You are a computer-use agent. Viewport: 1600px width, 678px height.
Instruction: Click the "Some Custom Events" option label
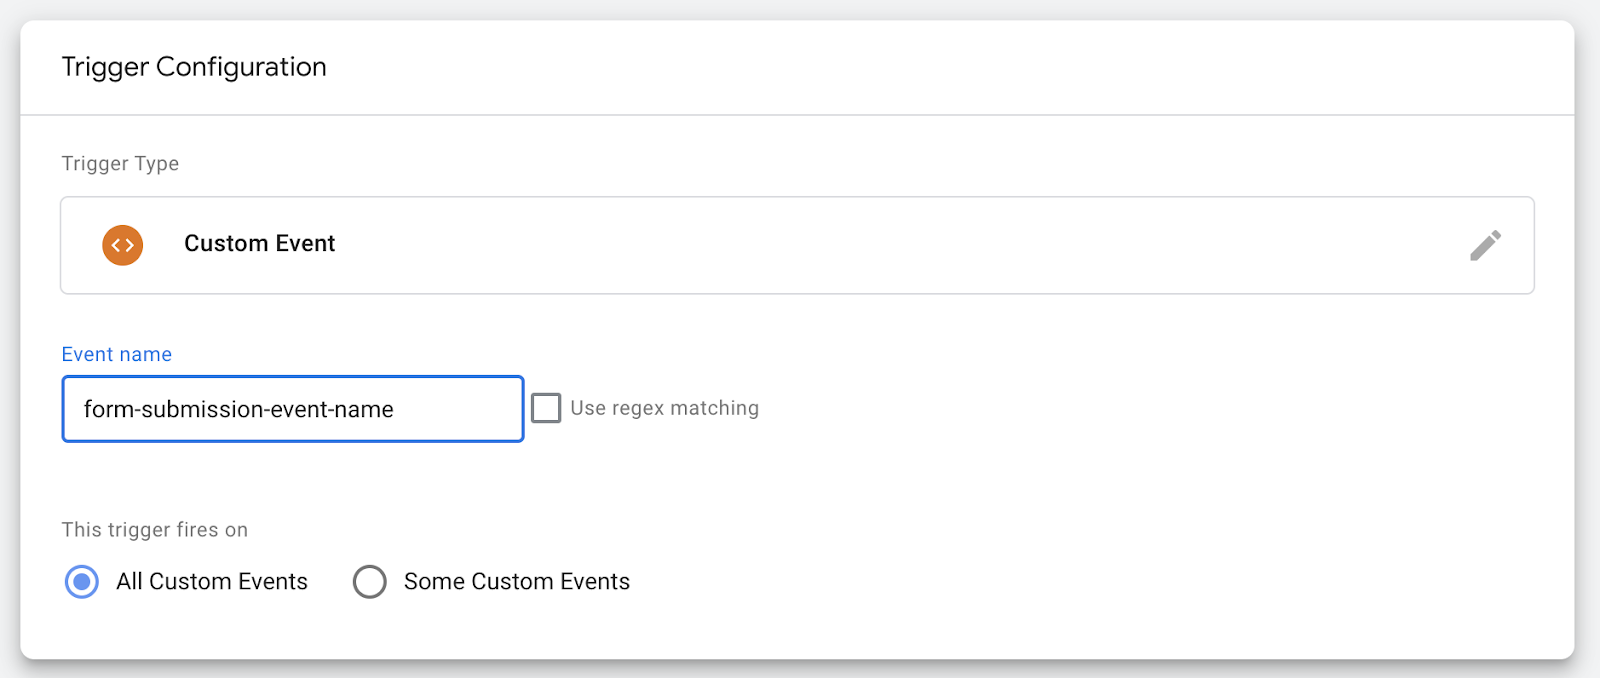point(516,581)
